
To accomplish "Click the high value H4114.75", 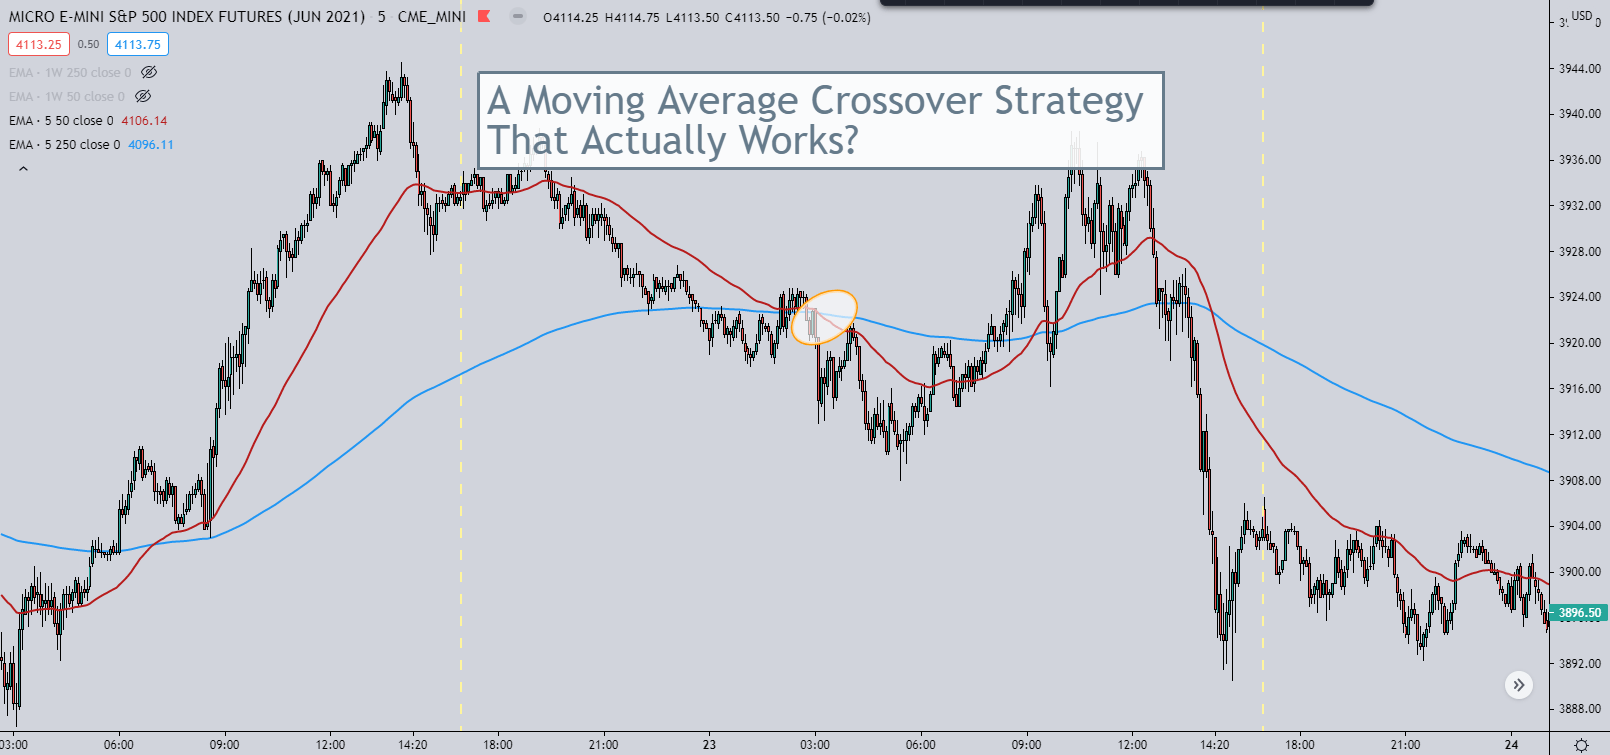I will (x=632, y=17).
